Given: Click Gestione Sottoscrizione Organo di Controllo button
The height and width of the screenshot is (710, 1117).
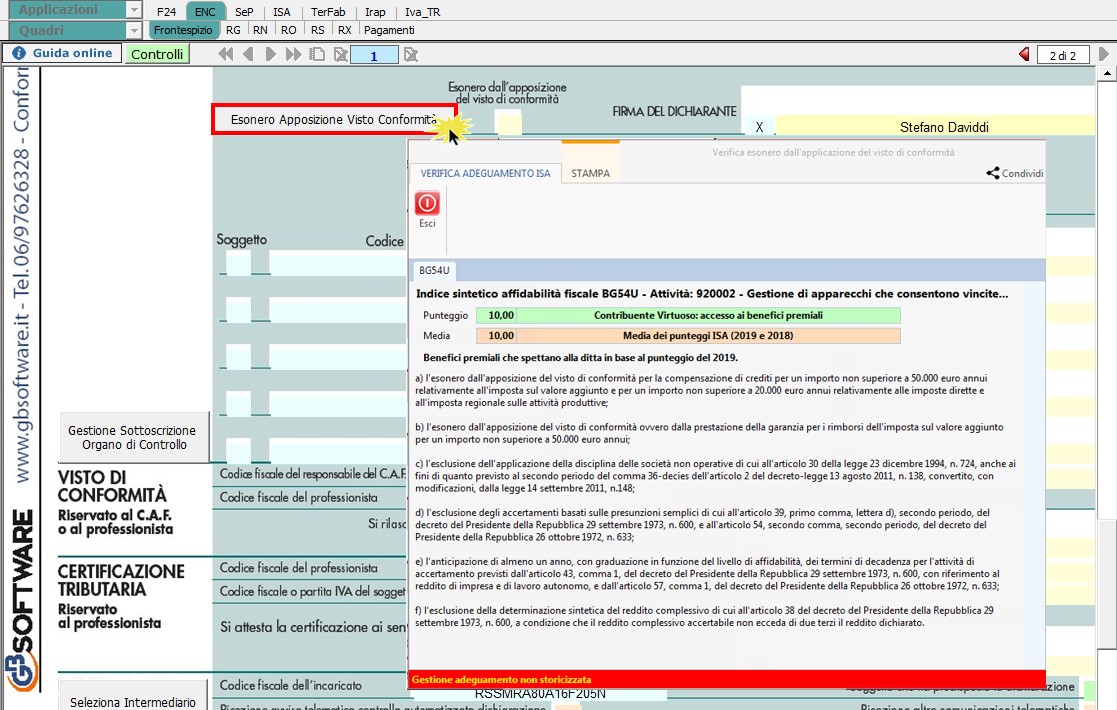Looking at the screenshot, I should coord(134,437).
